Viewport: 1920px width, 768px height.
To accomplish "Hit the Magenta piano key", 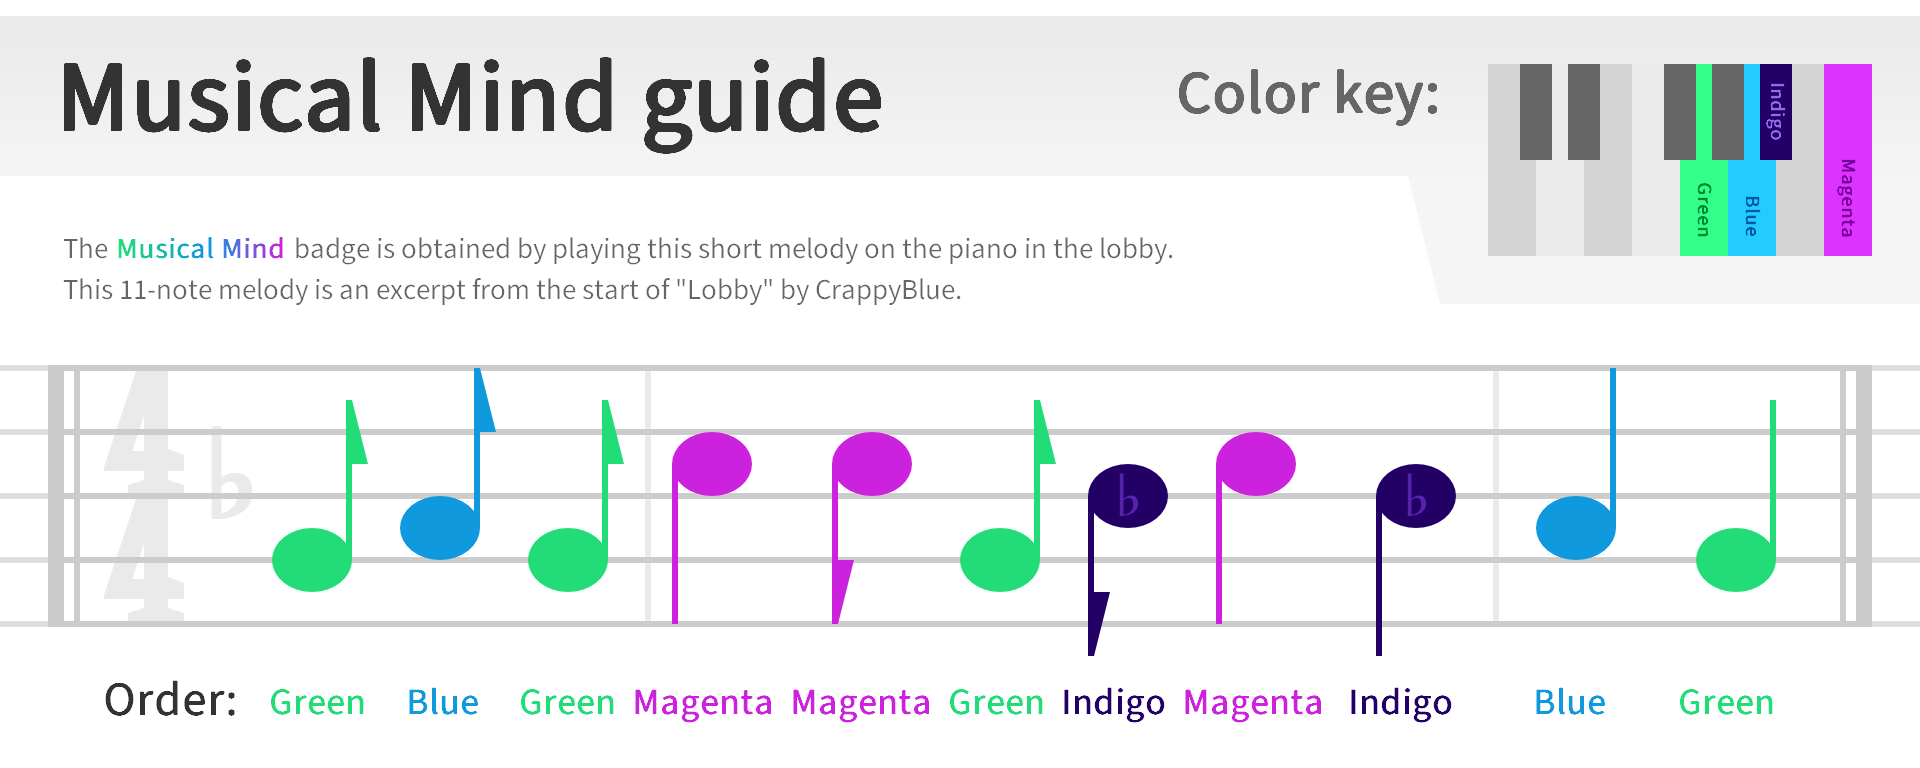I will (1847, 160).
